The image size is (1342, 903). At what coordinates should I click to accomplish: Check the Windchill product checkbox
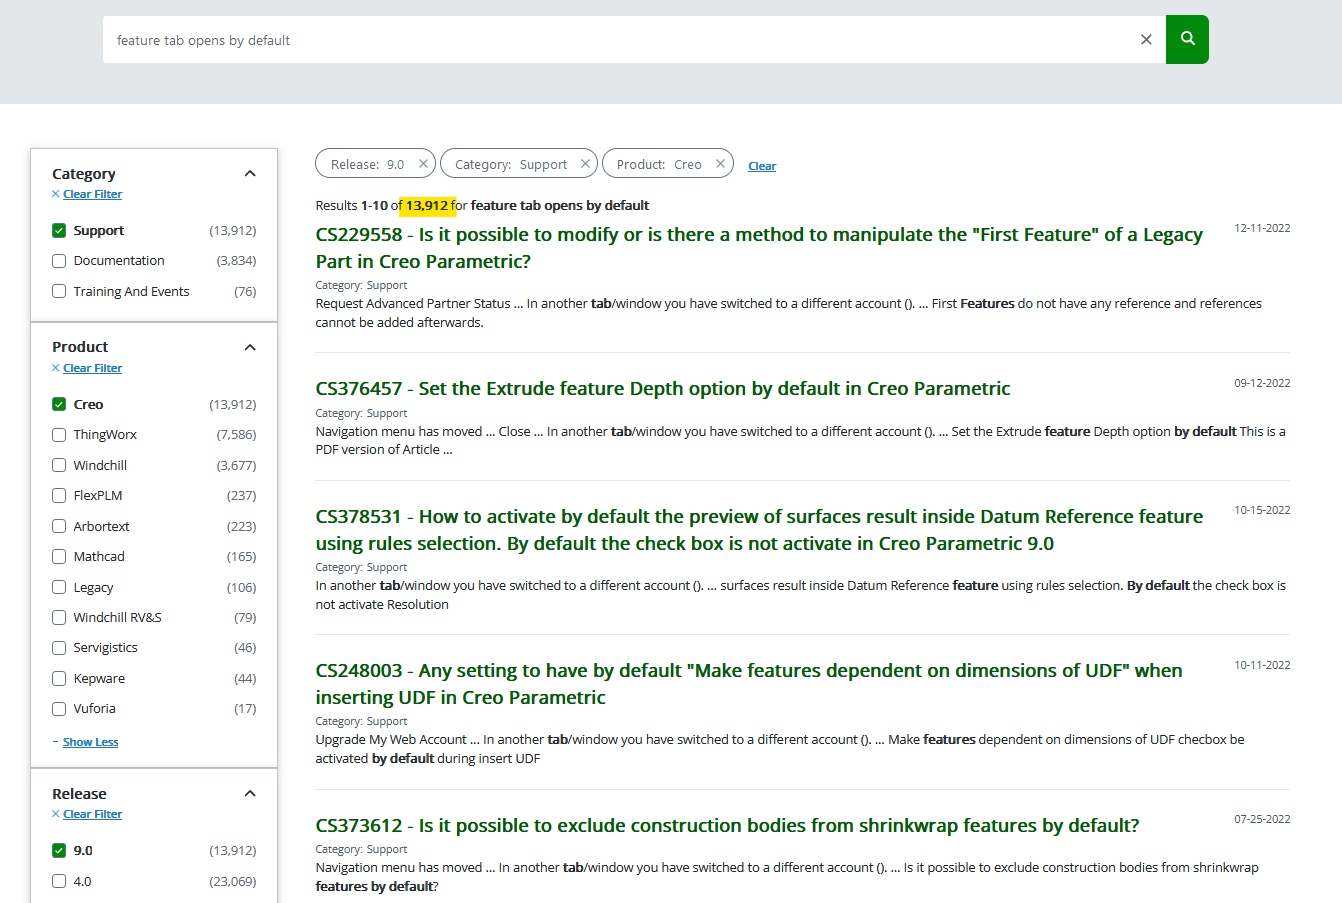point(58,465)
